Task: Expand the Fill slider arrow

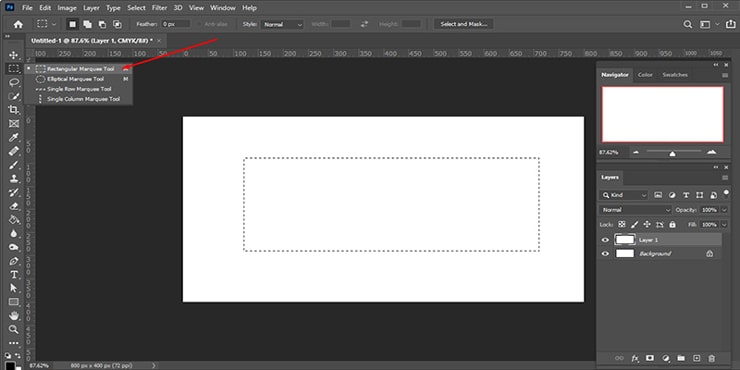Action: (x=724, y=225)
